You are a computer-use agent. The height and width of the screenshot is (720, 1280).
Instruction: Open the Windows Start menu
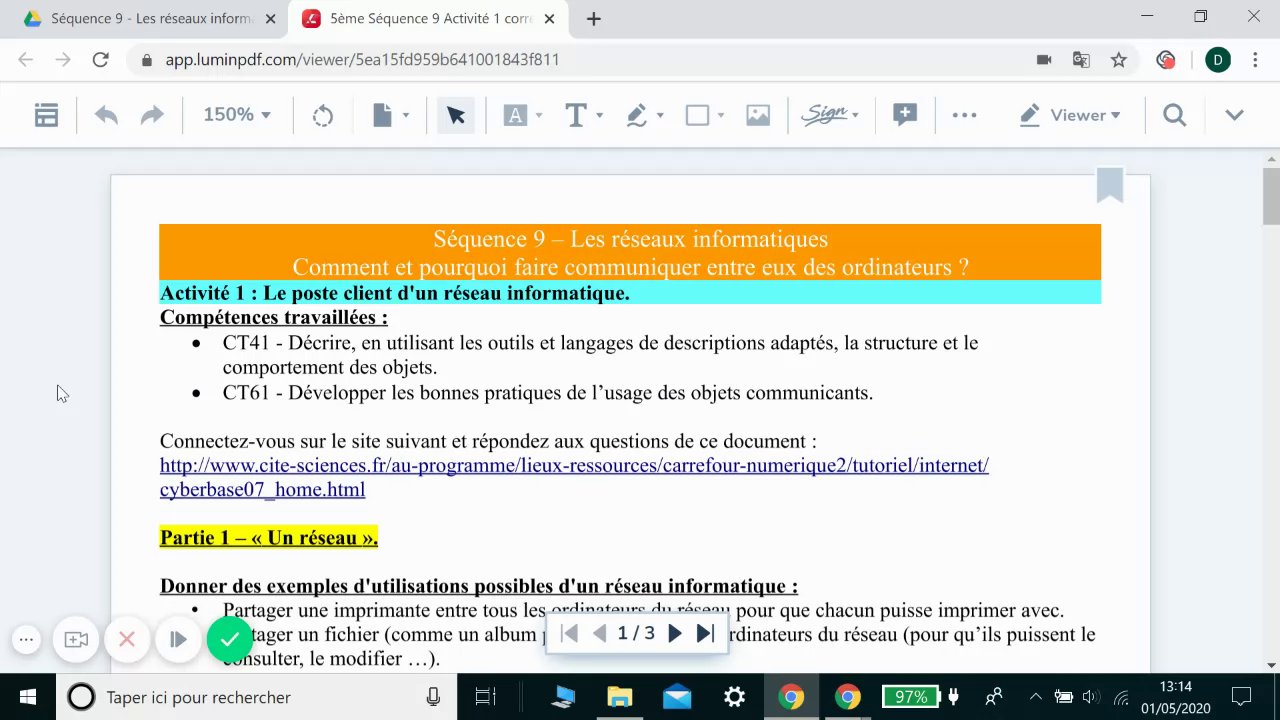(x=27, y=697)
